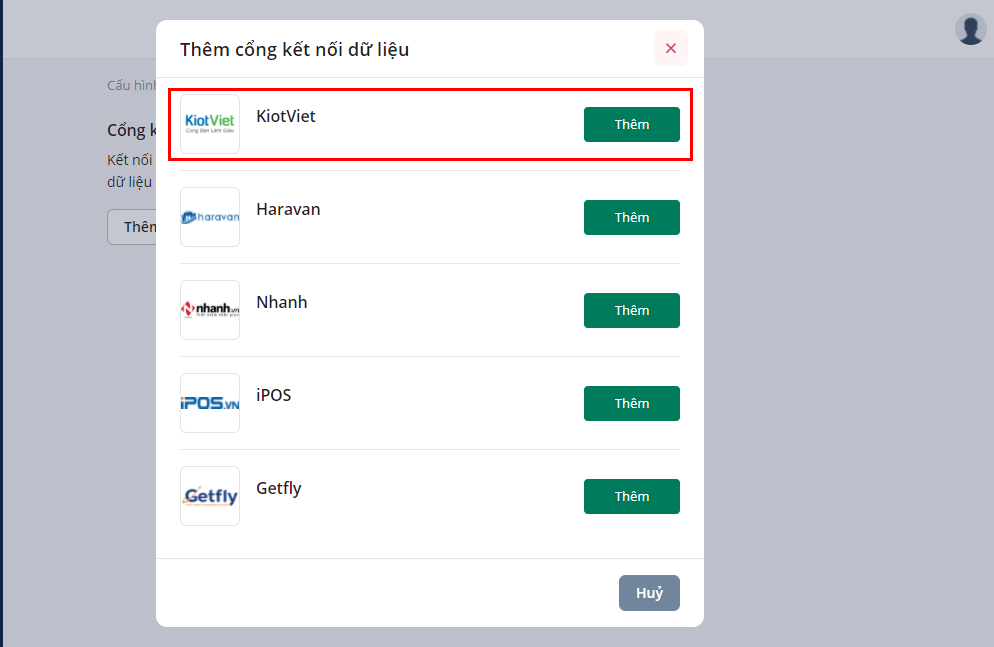
Task: Add the Getfly connection with Thêm
Action: 631,496
